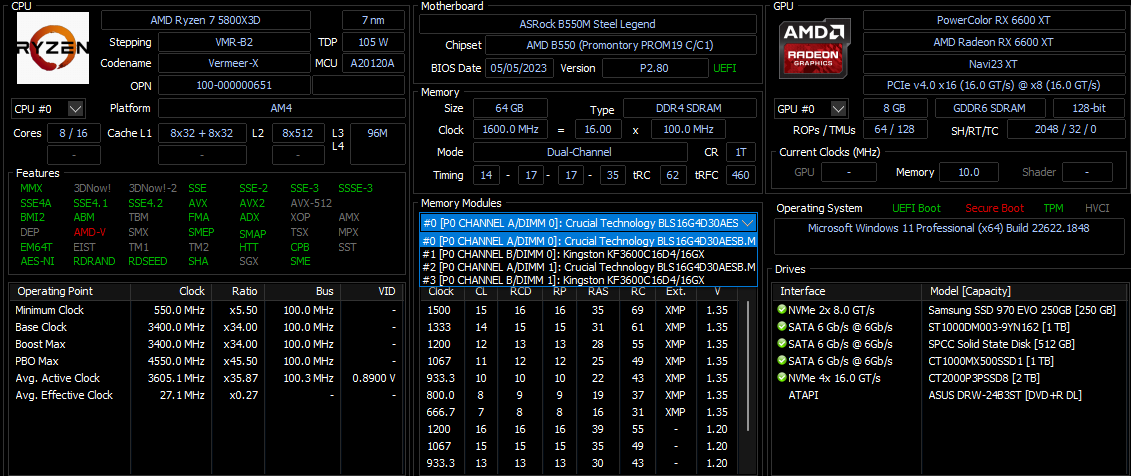This screenshot has height=476, width=1131.
Task: Click the BIOS Date 05/05/2023 field
Action: click(x=520, y=69)
